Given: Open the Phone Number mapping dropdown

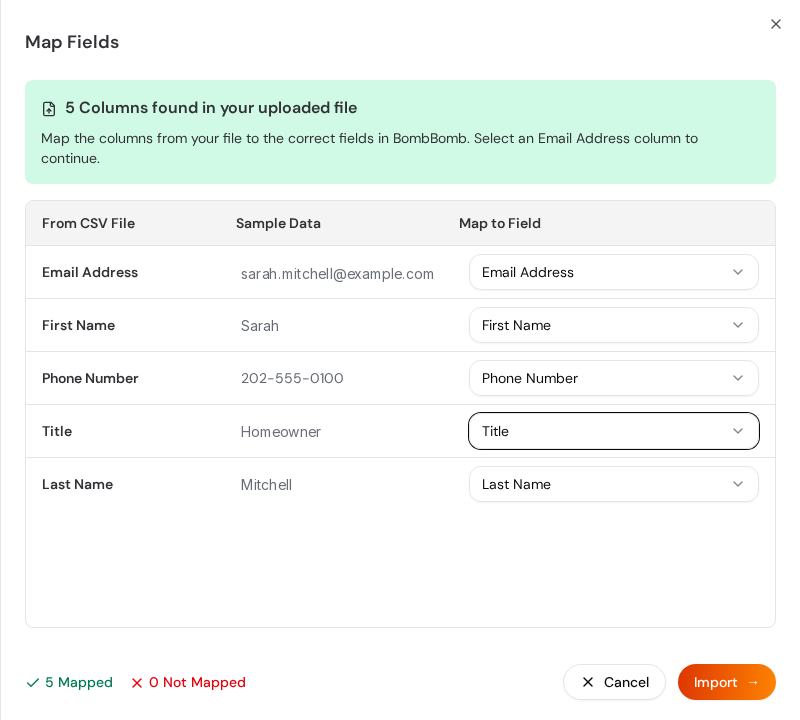Looking at the screenshot, I should pyautogui.click(x=613, y=378).
